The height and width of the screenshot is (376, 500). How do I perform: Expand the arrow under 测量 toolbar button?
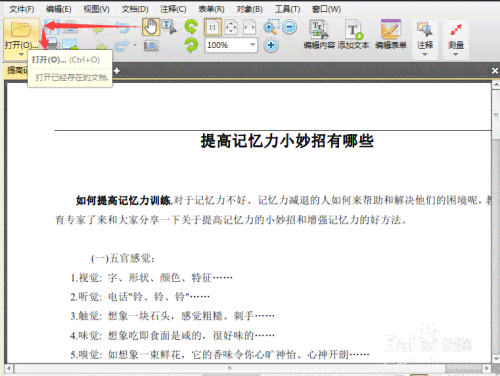pos(456,54)
